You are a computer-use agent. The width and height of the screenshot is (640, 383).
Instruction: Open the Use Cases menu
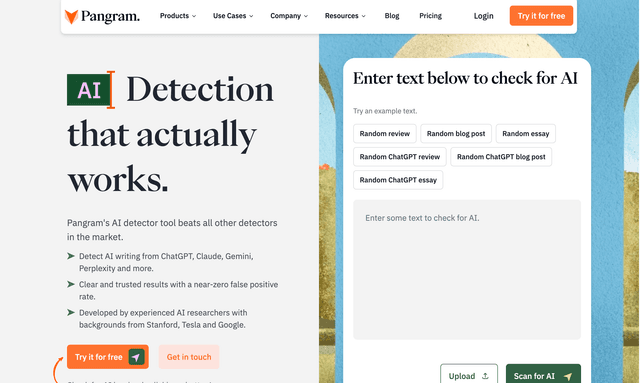coord(233,16)
